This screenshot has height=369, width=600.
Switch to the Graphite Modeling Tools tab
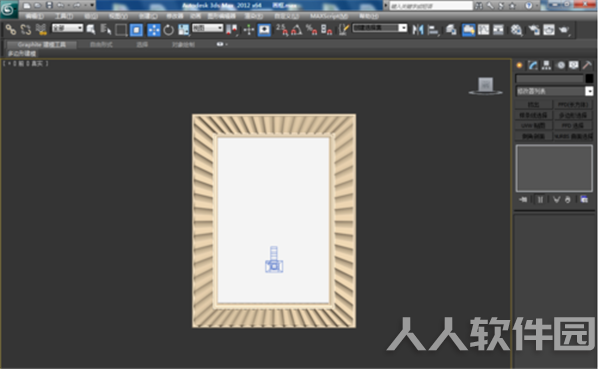pos(41,44)
